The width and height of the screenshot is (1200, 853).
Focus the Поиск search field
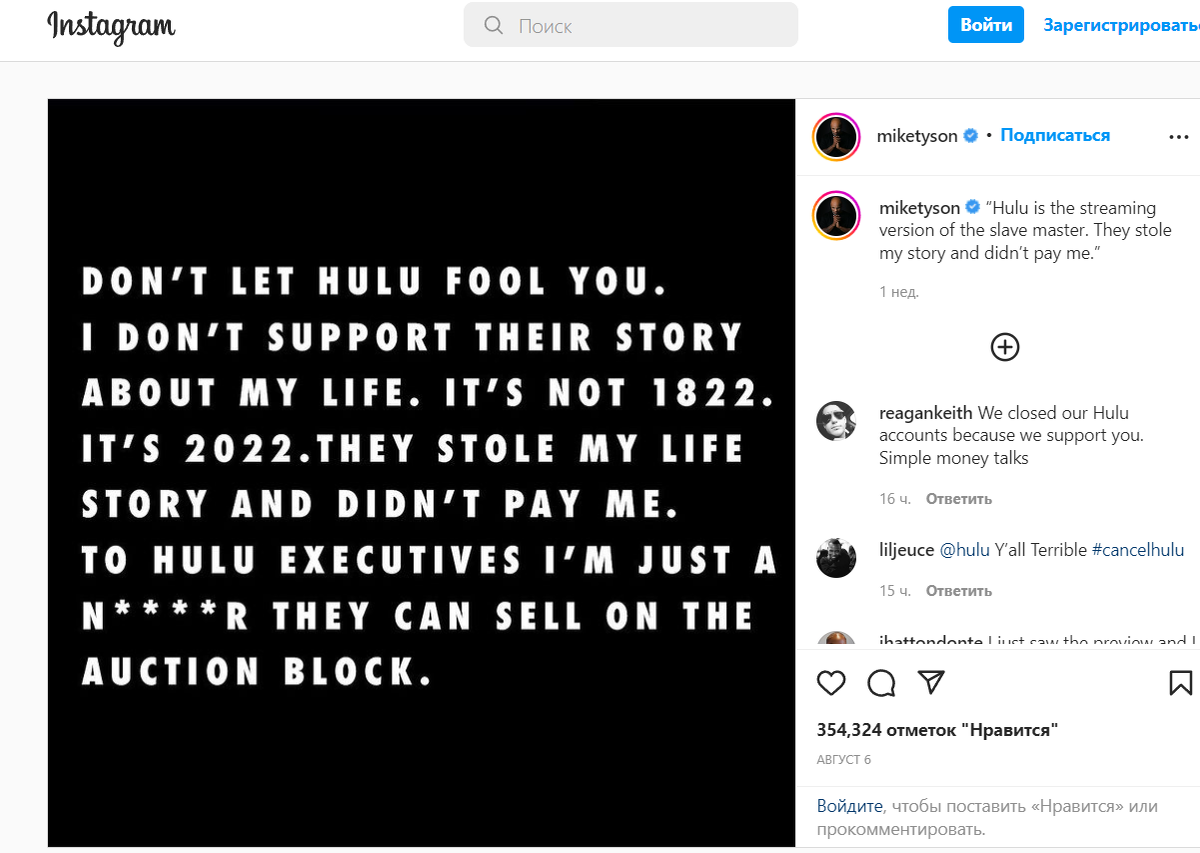(631, 25)
